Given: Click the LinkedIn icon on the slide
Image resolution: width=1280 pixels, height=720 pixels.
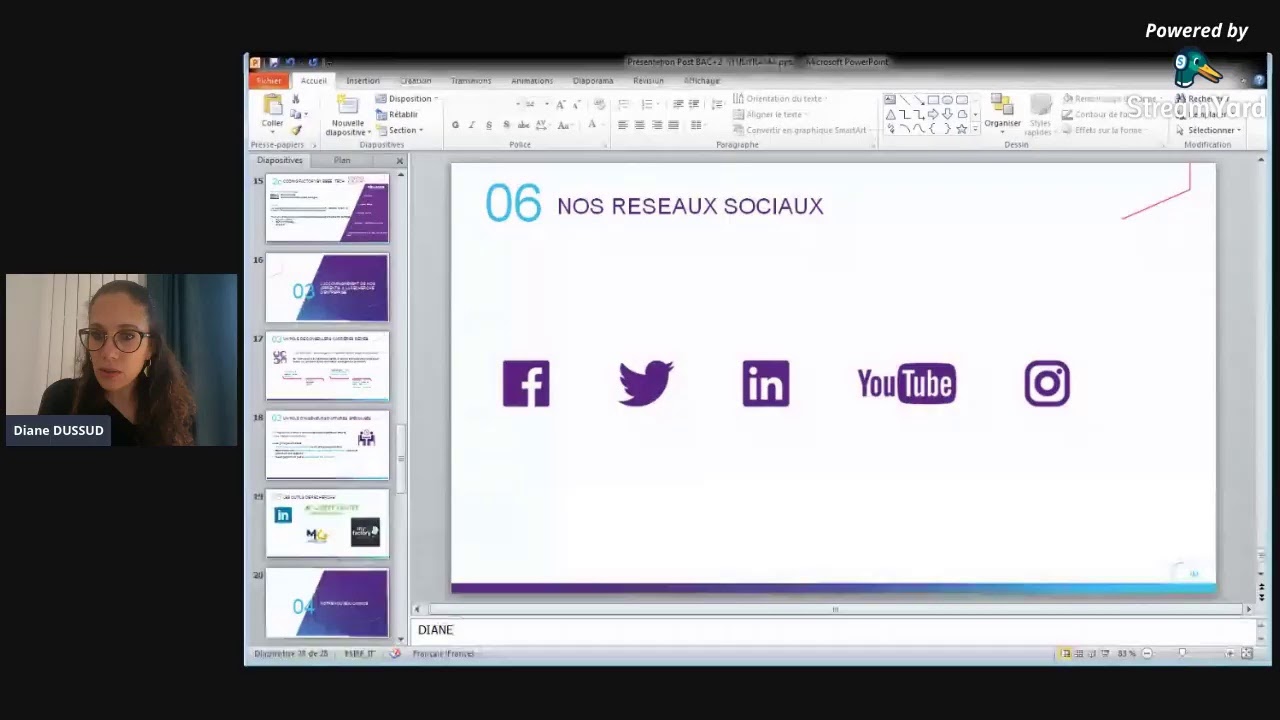Looking at the screenshot, I should [x=766, y=384].
